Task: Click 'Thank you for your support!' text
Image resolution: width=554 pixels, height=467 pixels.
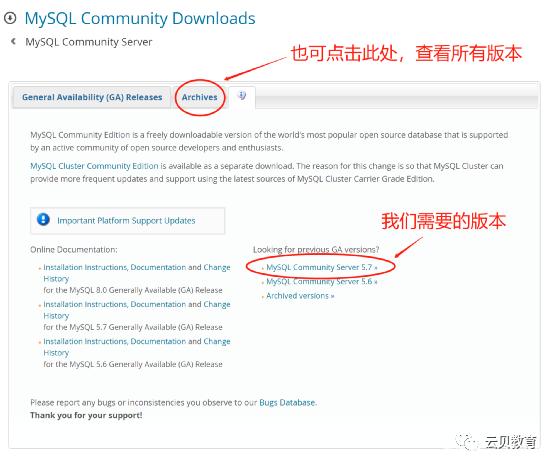Action: tap(86, 415)
